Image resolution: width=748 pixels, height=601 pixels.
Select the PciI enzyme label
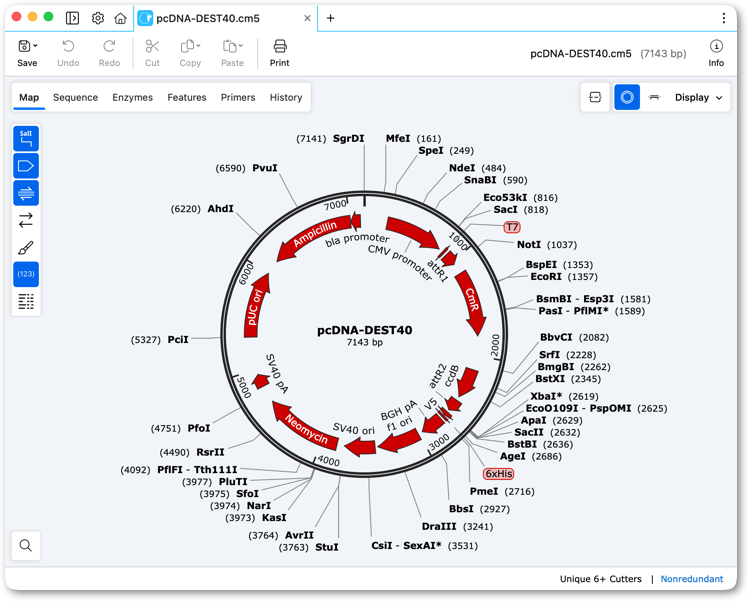point(178,340)
